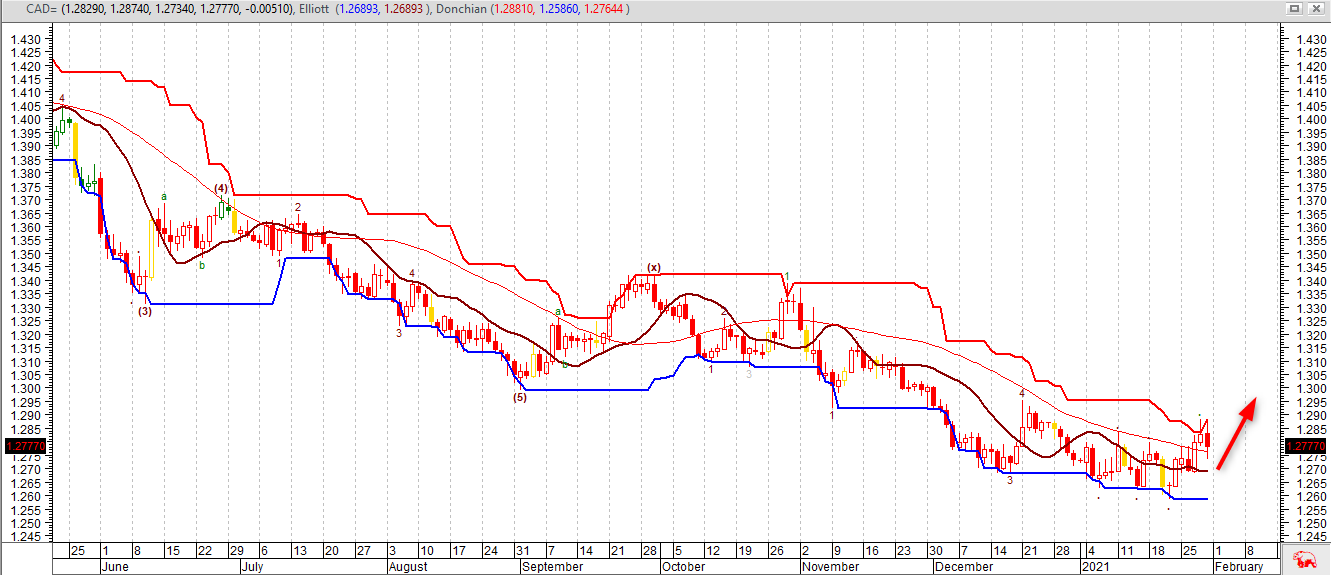
Task: Select the 2021 year label
Action: (1096, 566)
